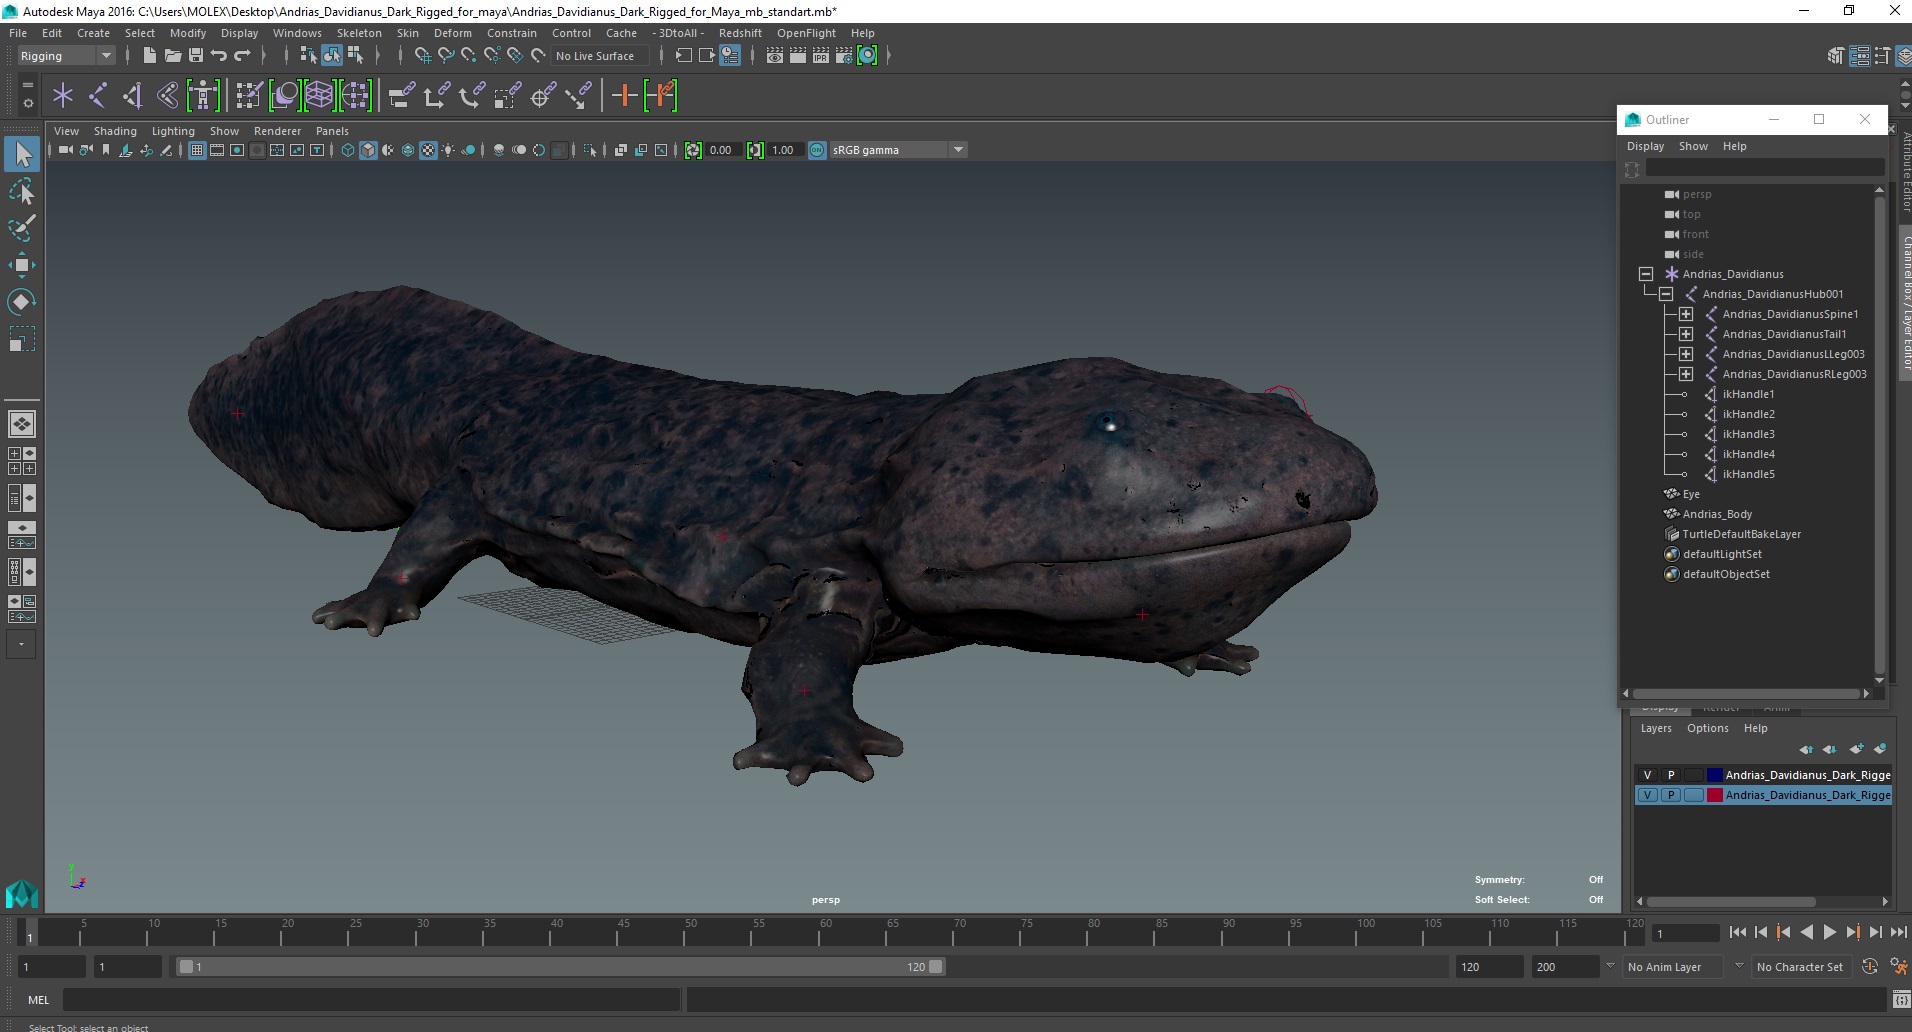Click the Save Scene icon

[196, 56]
